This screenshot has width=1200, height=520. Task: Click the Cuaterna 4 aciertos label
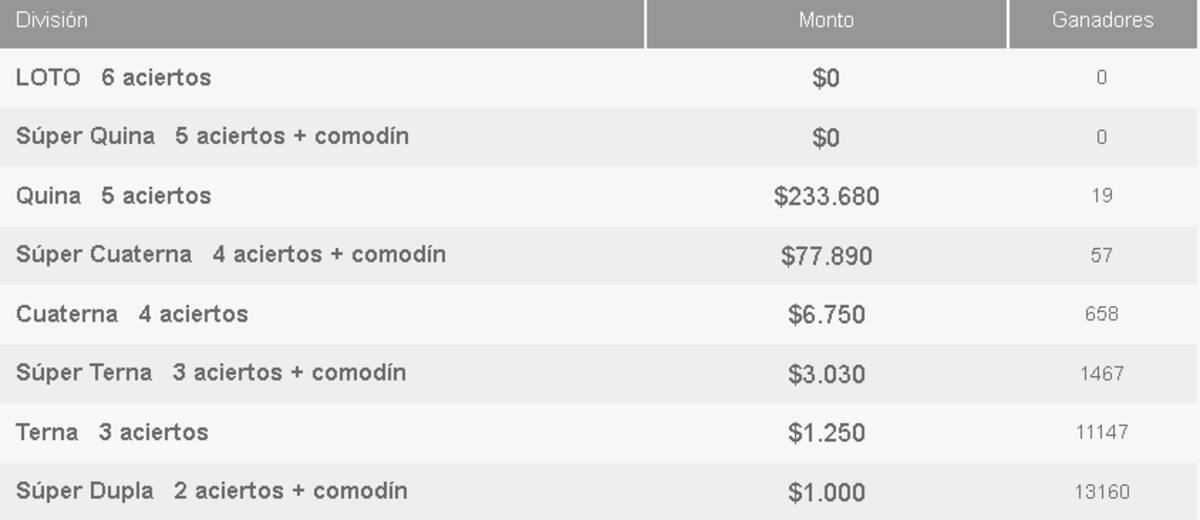pyautogui.click(x=131, y=314)
